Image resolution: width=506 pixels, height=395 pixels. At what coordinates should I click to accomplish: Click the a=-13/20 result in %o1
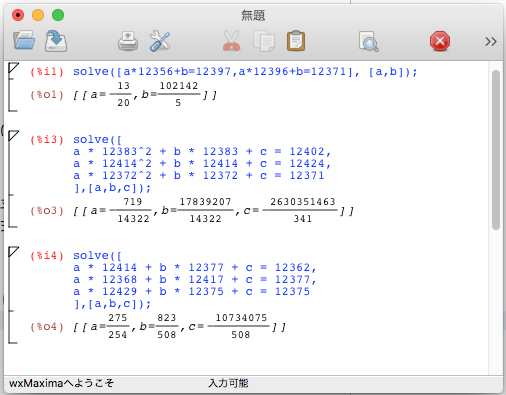[x=111, y=94]
